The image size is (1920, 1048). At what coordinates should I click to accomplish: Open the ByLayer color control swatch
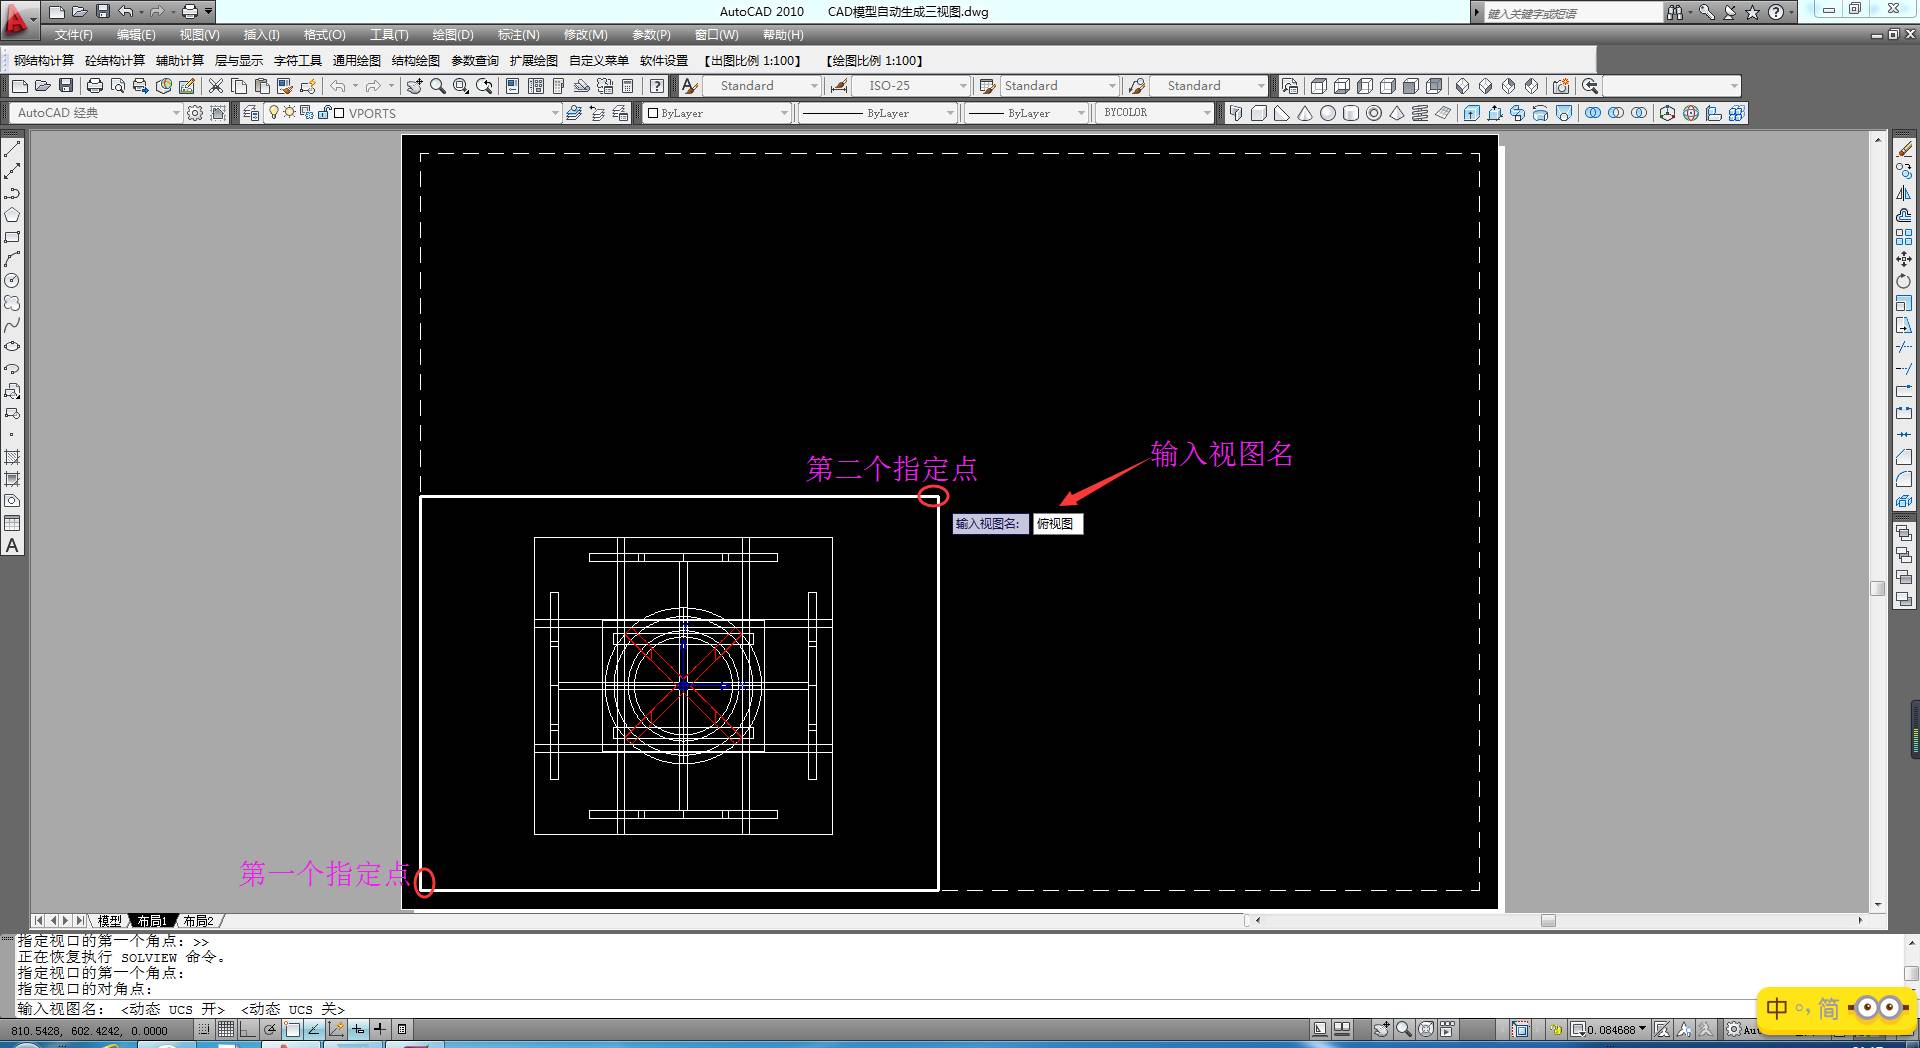tap(718, 113)
